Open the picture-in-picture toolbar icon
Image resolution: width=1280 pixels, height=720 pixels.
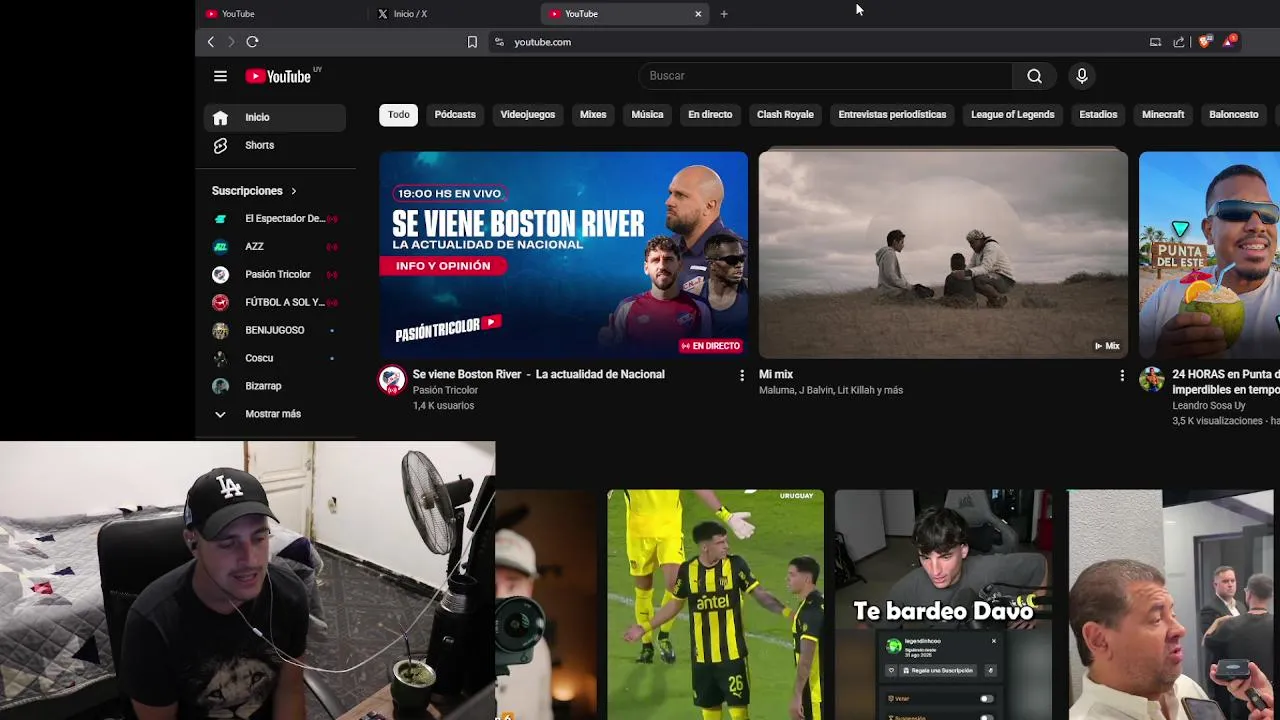click(1155, 42)
